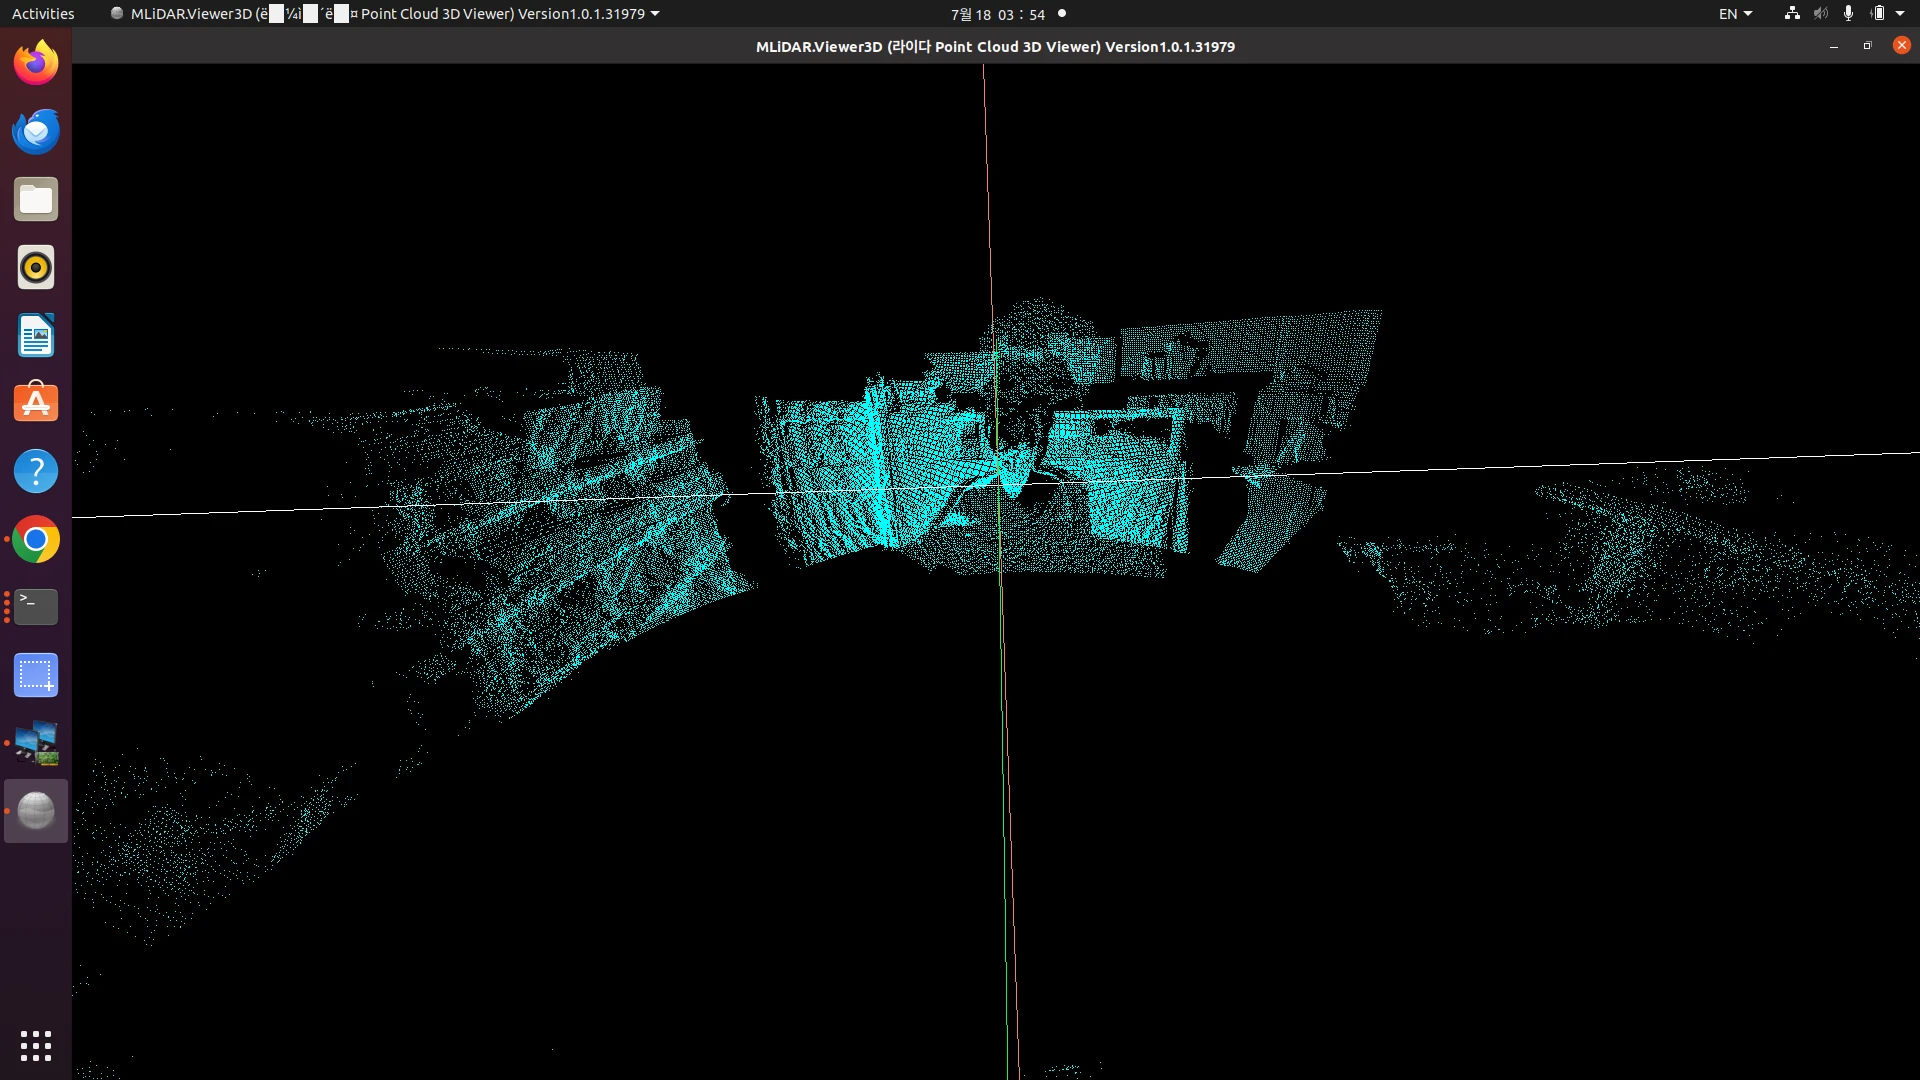The image size is (1920, 1080).
Task: Open Rhythmbox music player in the dock
Action: pos(36,267)
